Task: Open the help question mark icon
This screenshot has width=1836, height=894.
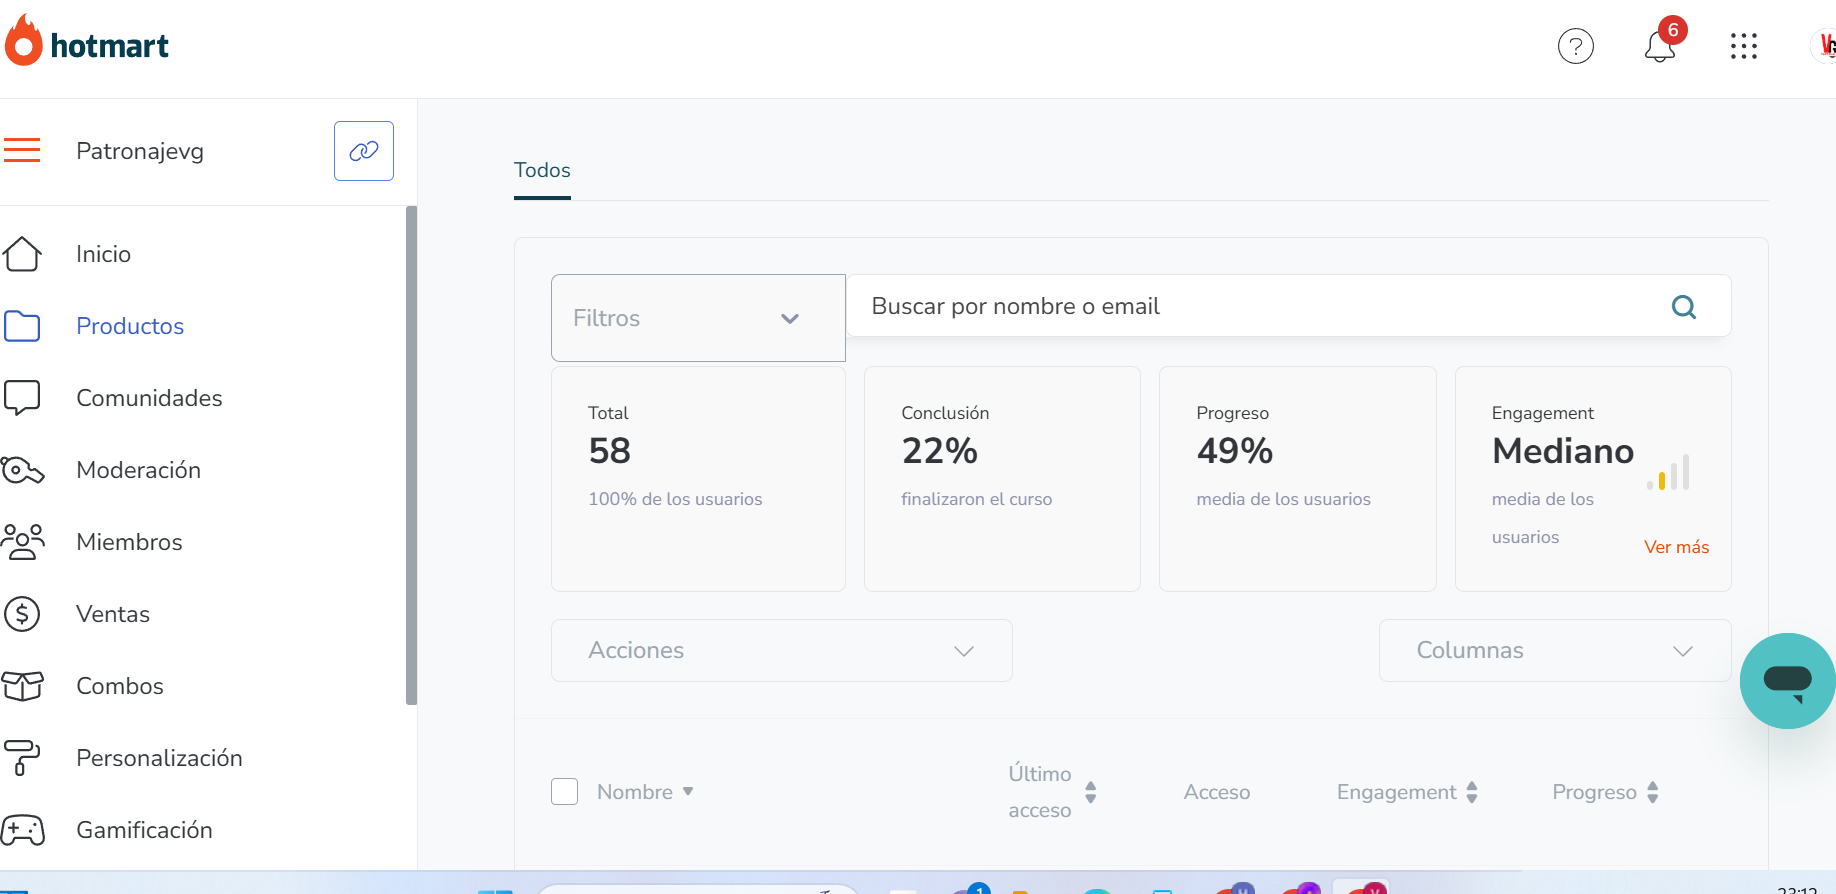Action: [1575, 46]
